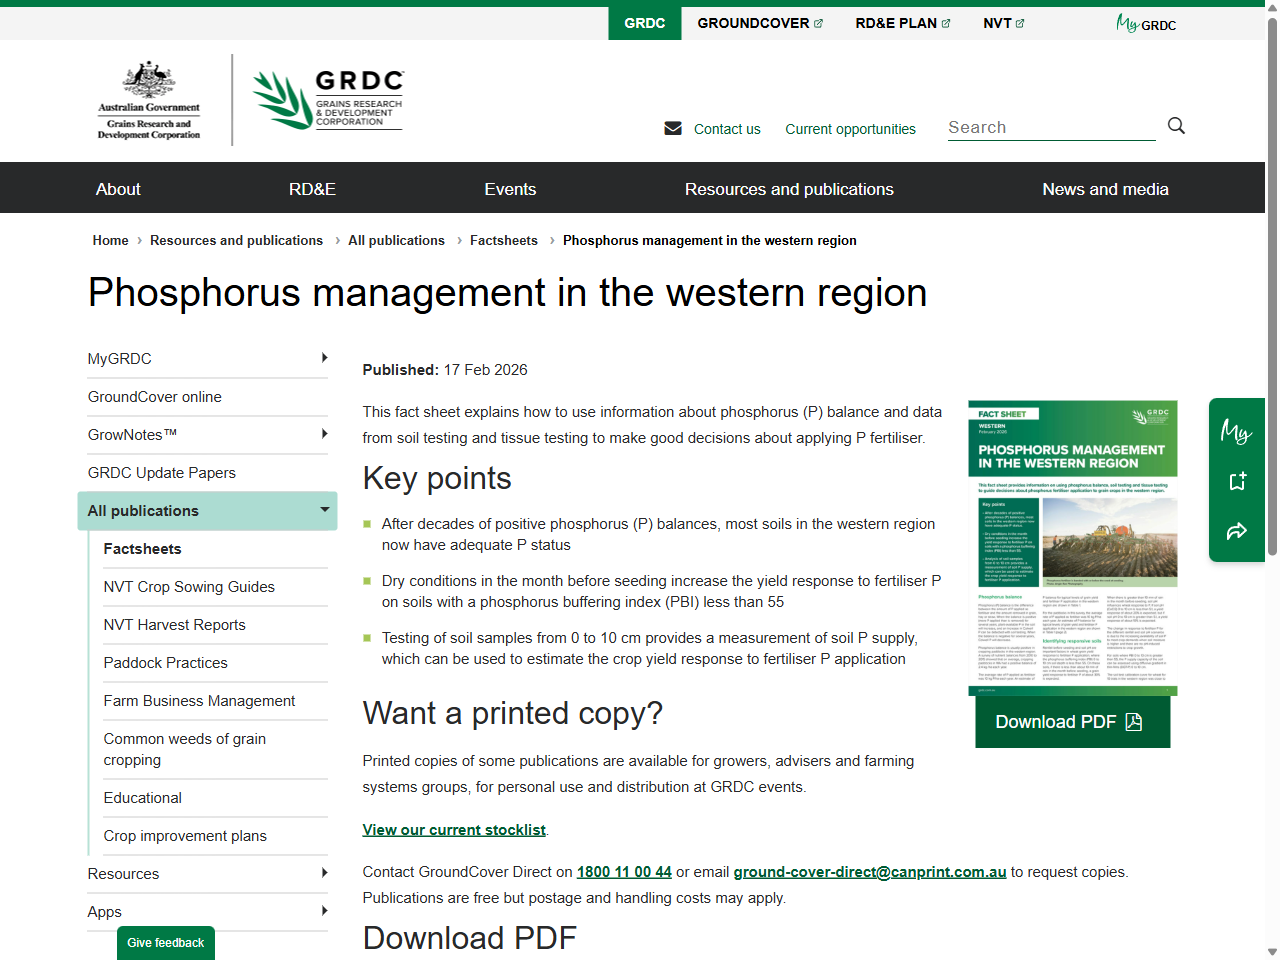Click the search magnifying glass icon
This screenshot has height=960, width=1280.
[1176, 126]
